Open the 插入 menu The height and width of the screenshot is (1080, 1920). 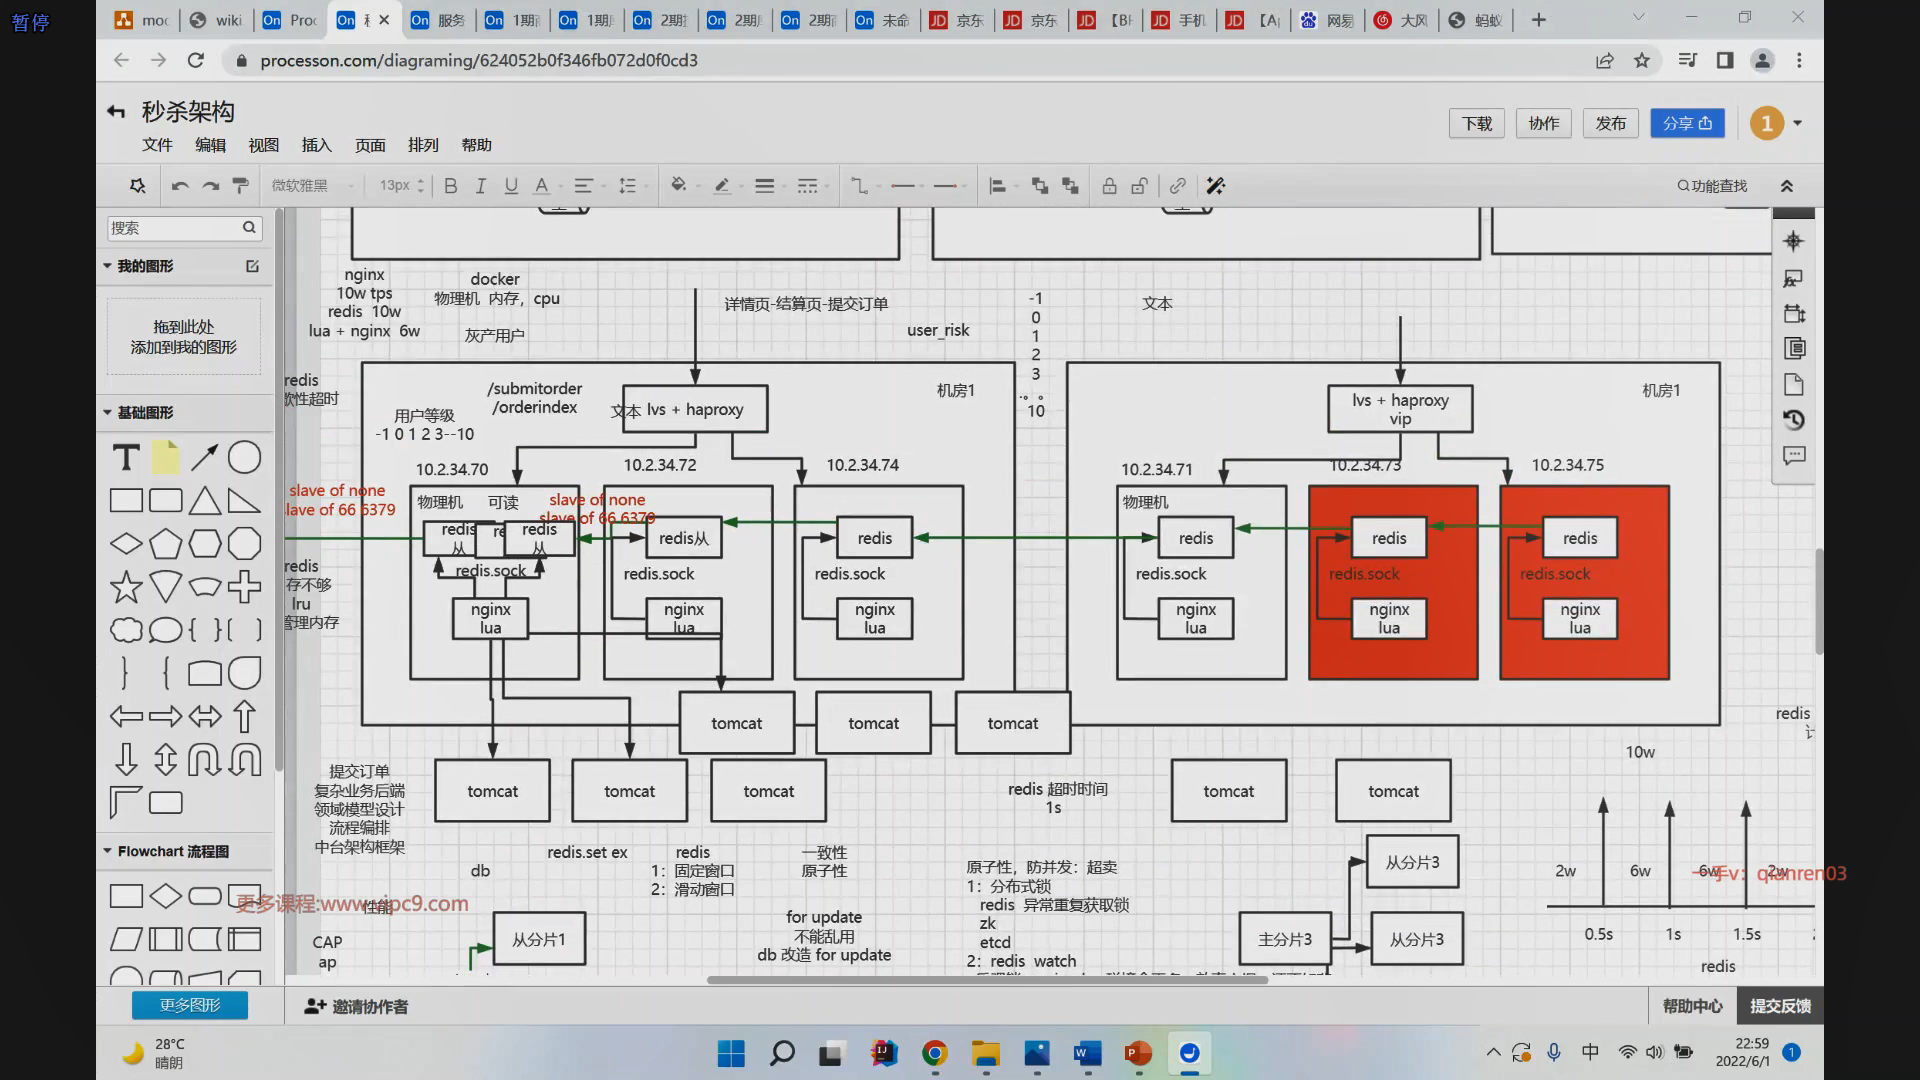pyautogui.click(x=316, y=145)
